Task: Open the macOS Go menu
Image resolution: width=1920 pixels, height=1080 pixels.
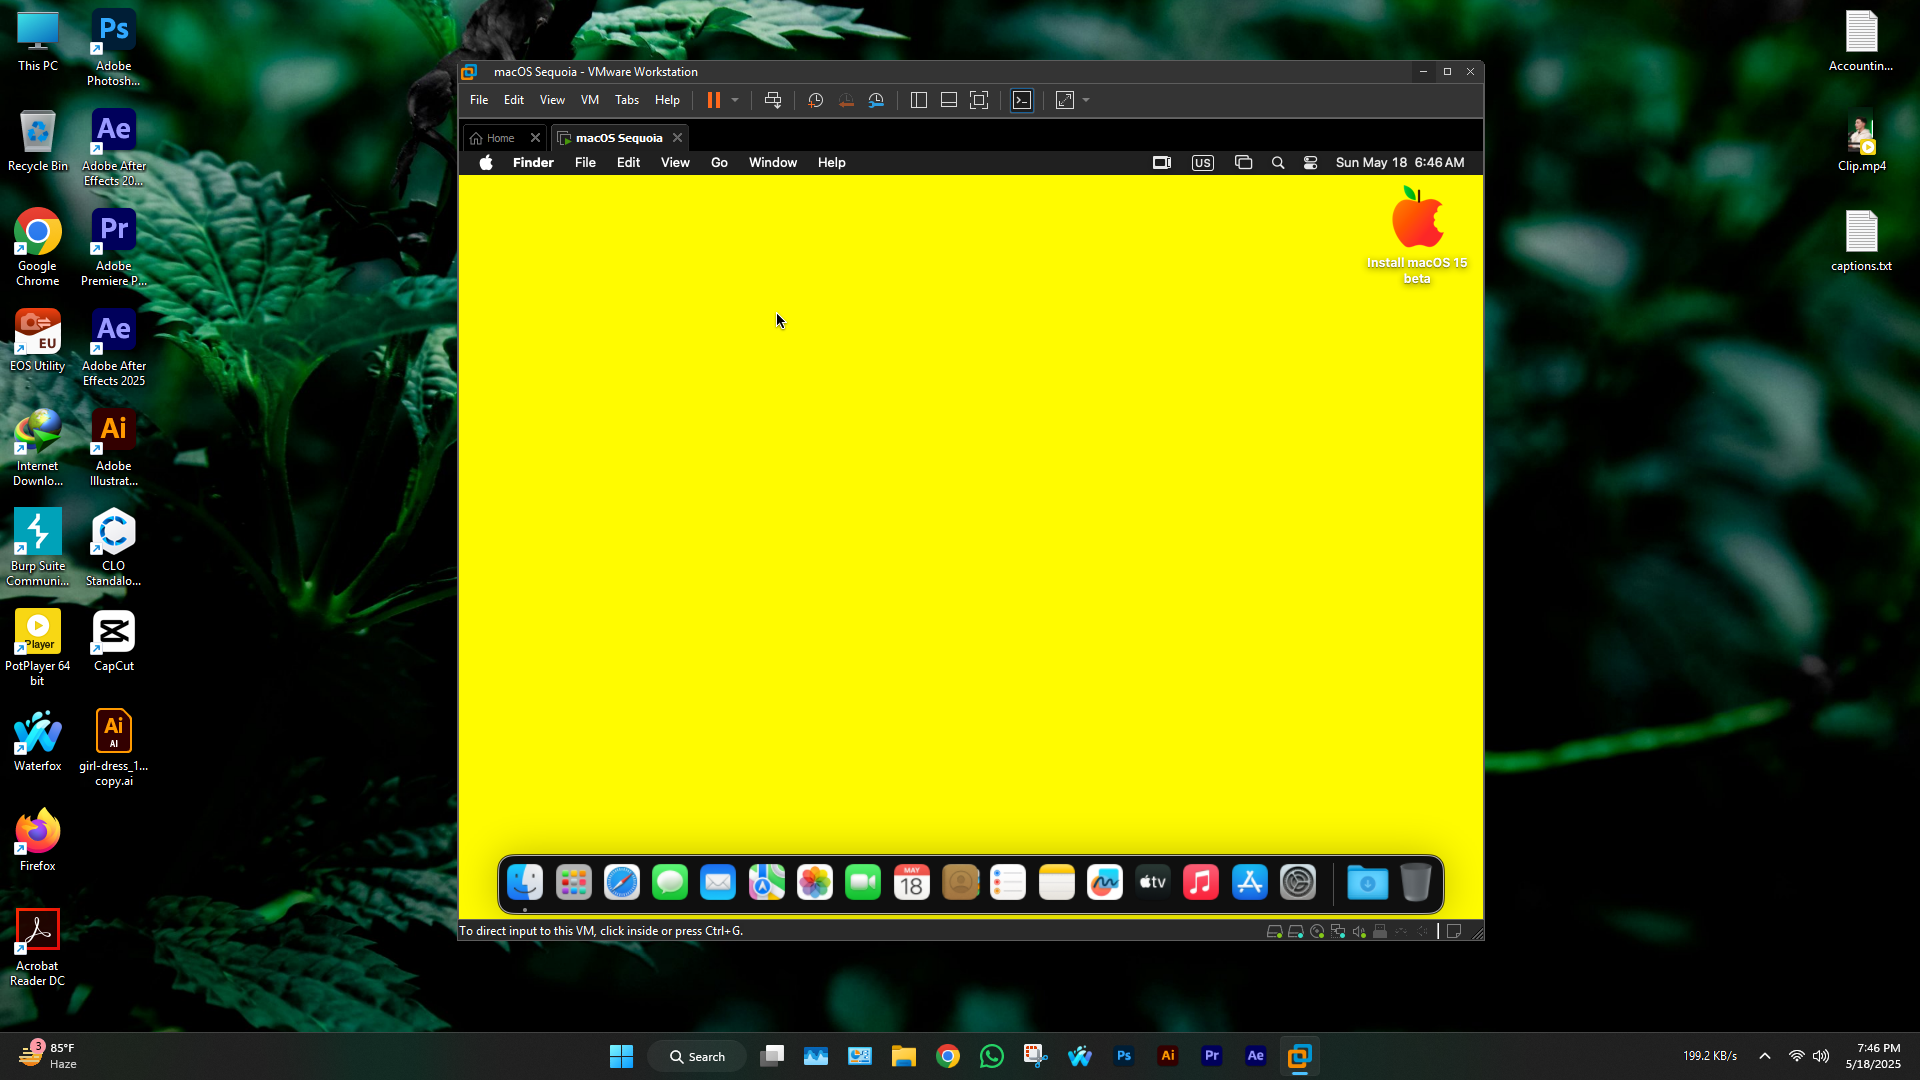Action: [719, 163]
